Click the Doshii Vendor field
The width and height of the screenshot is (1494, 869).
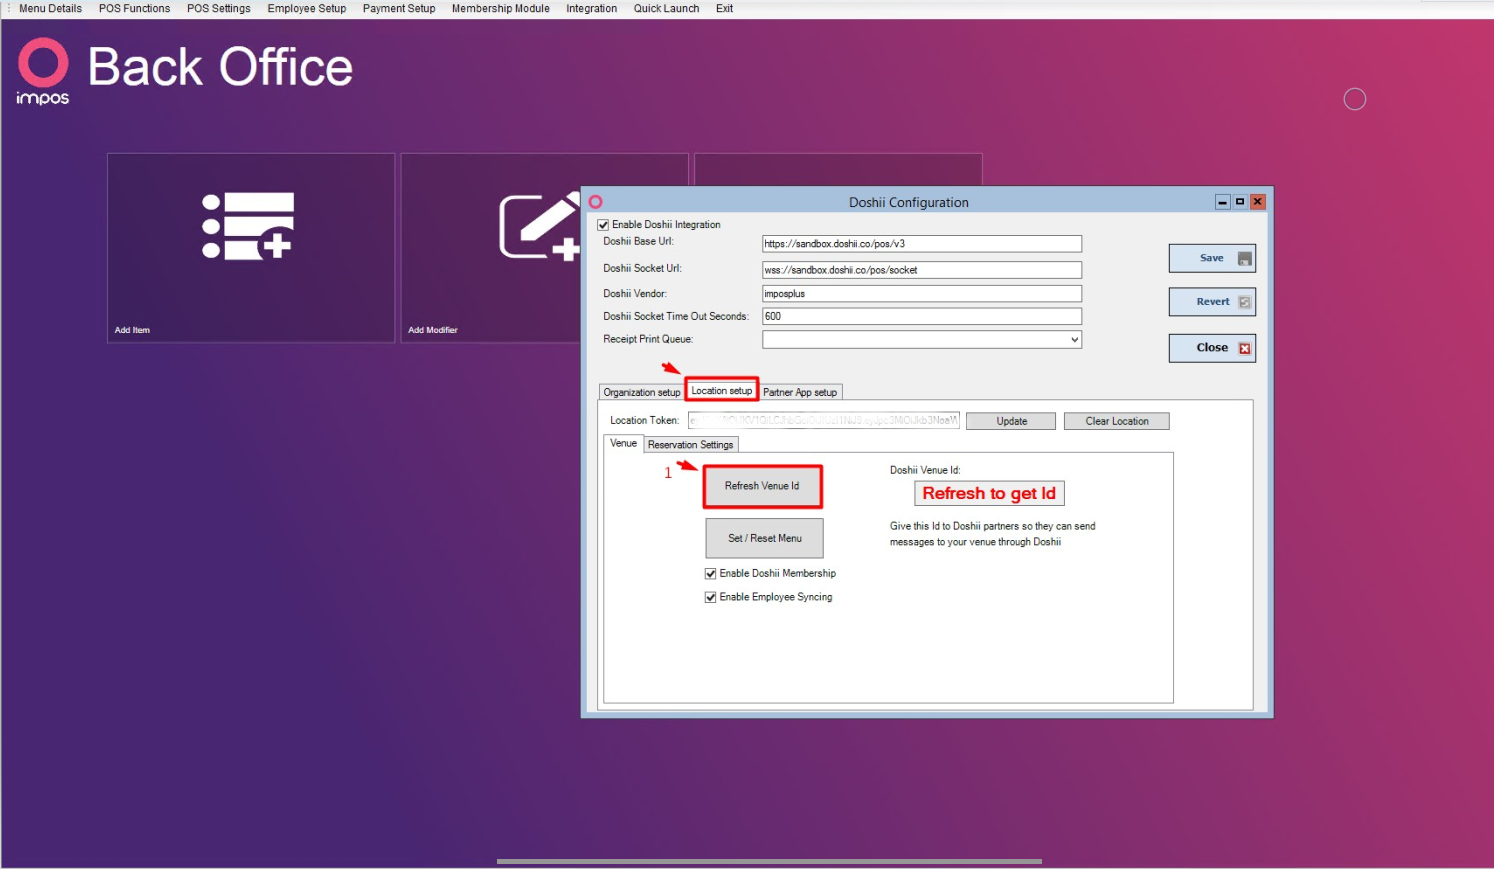tap(922, 294)
